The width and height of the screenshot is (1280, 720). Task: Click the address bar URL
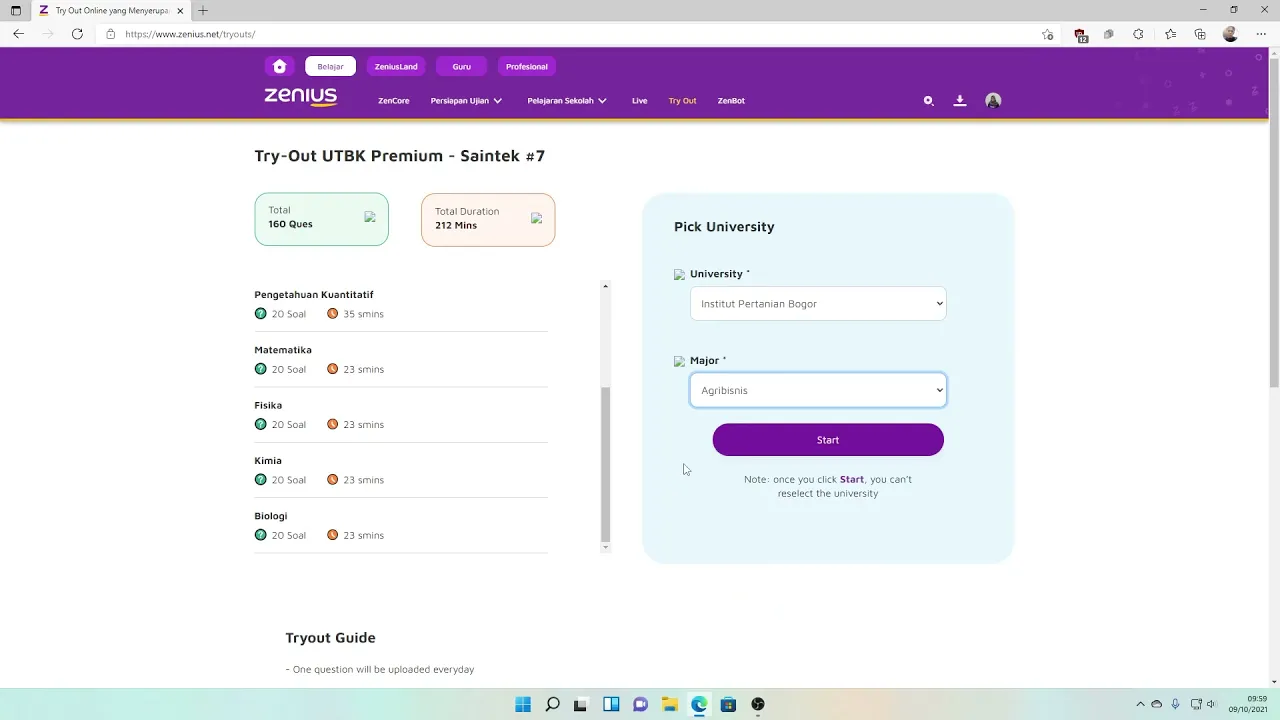pyautogui.click(x=190, y=34)
